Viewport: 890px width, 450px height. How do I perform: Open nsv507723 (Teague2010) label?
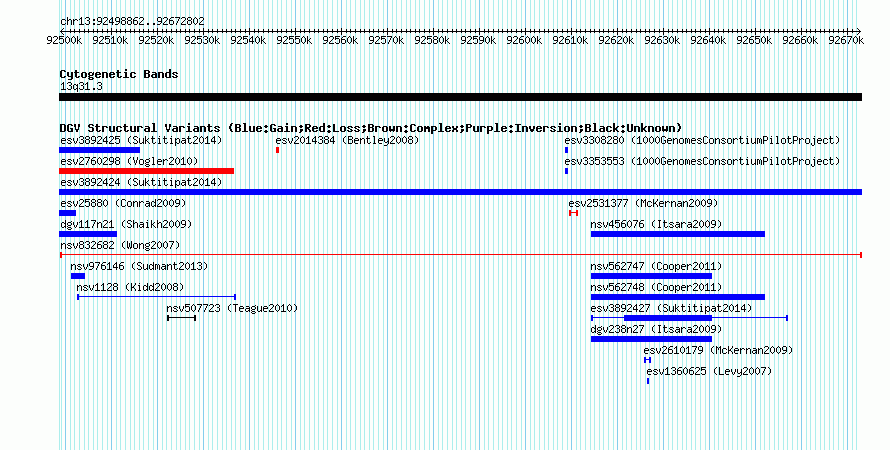click(232, 308)
